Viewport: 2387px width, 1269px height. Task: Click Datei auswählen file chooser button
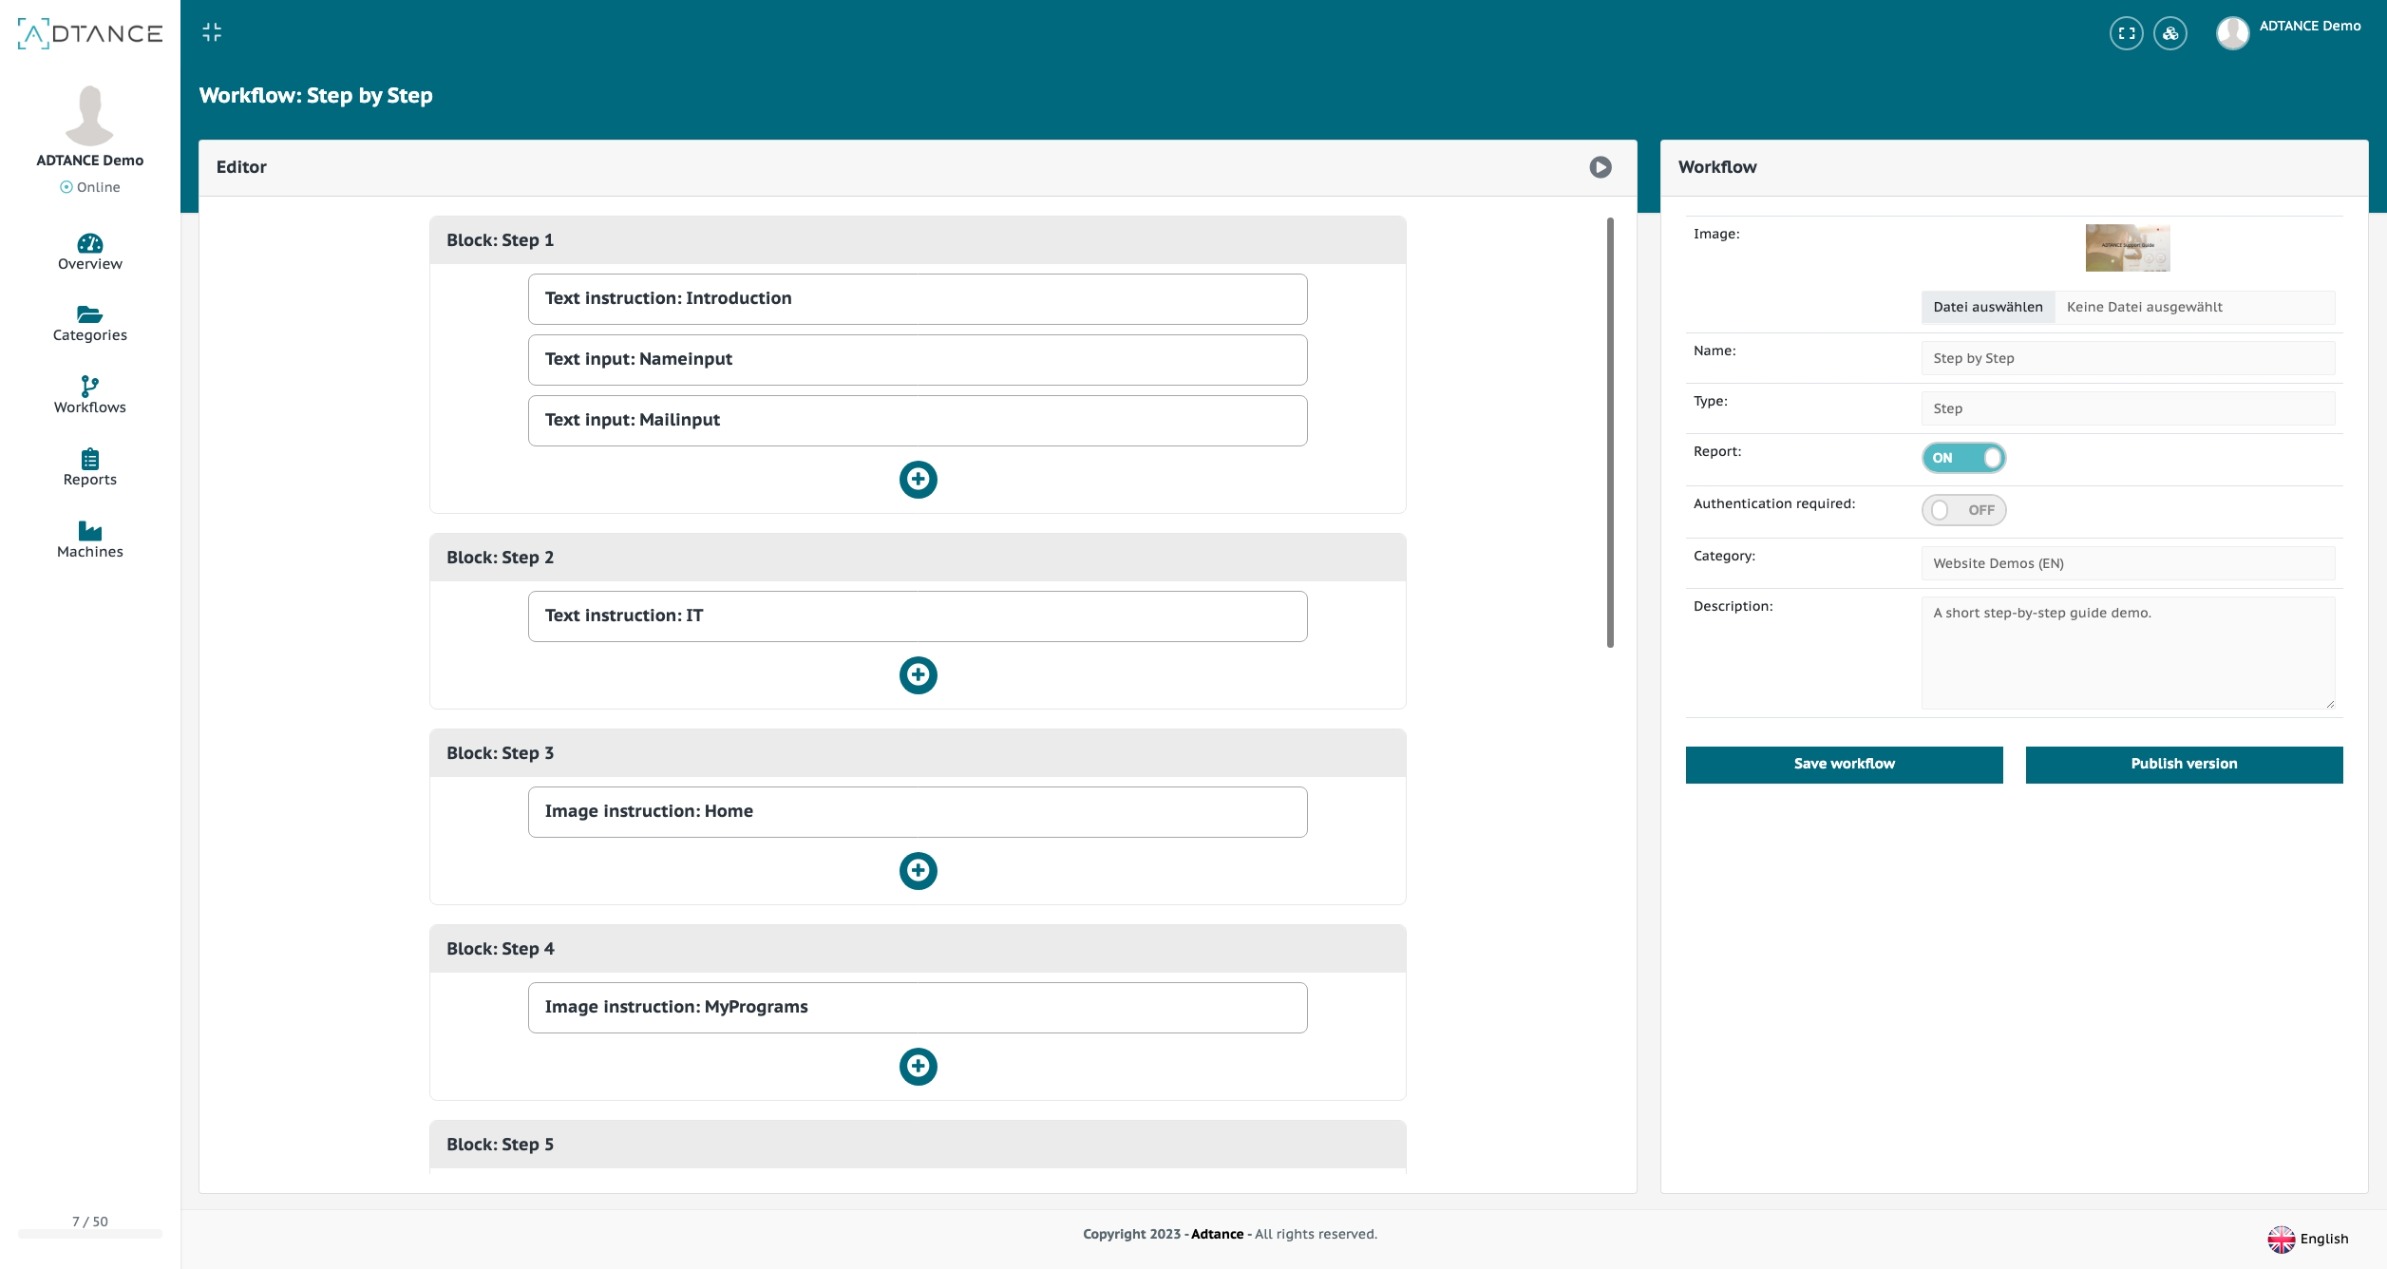[x=1987, y=307]
